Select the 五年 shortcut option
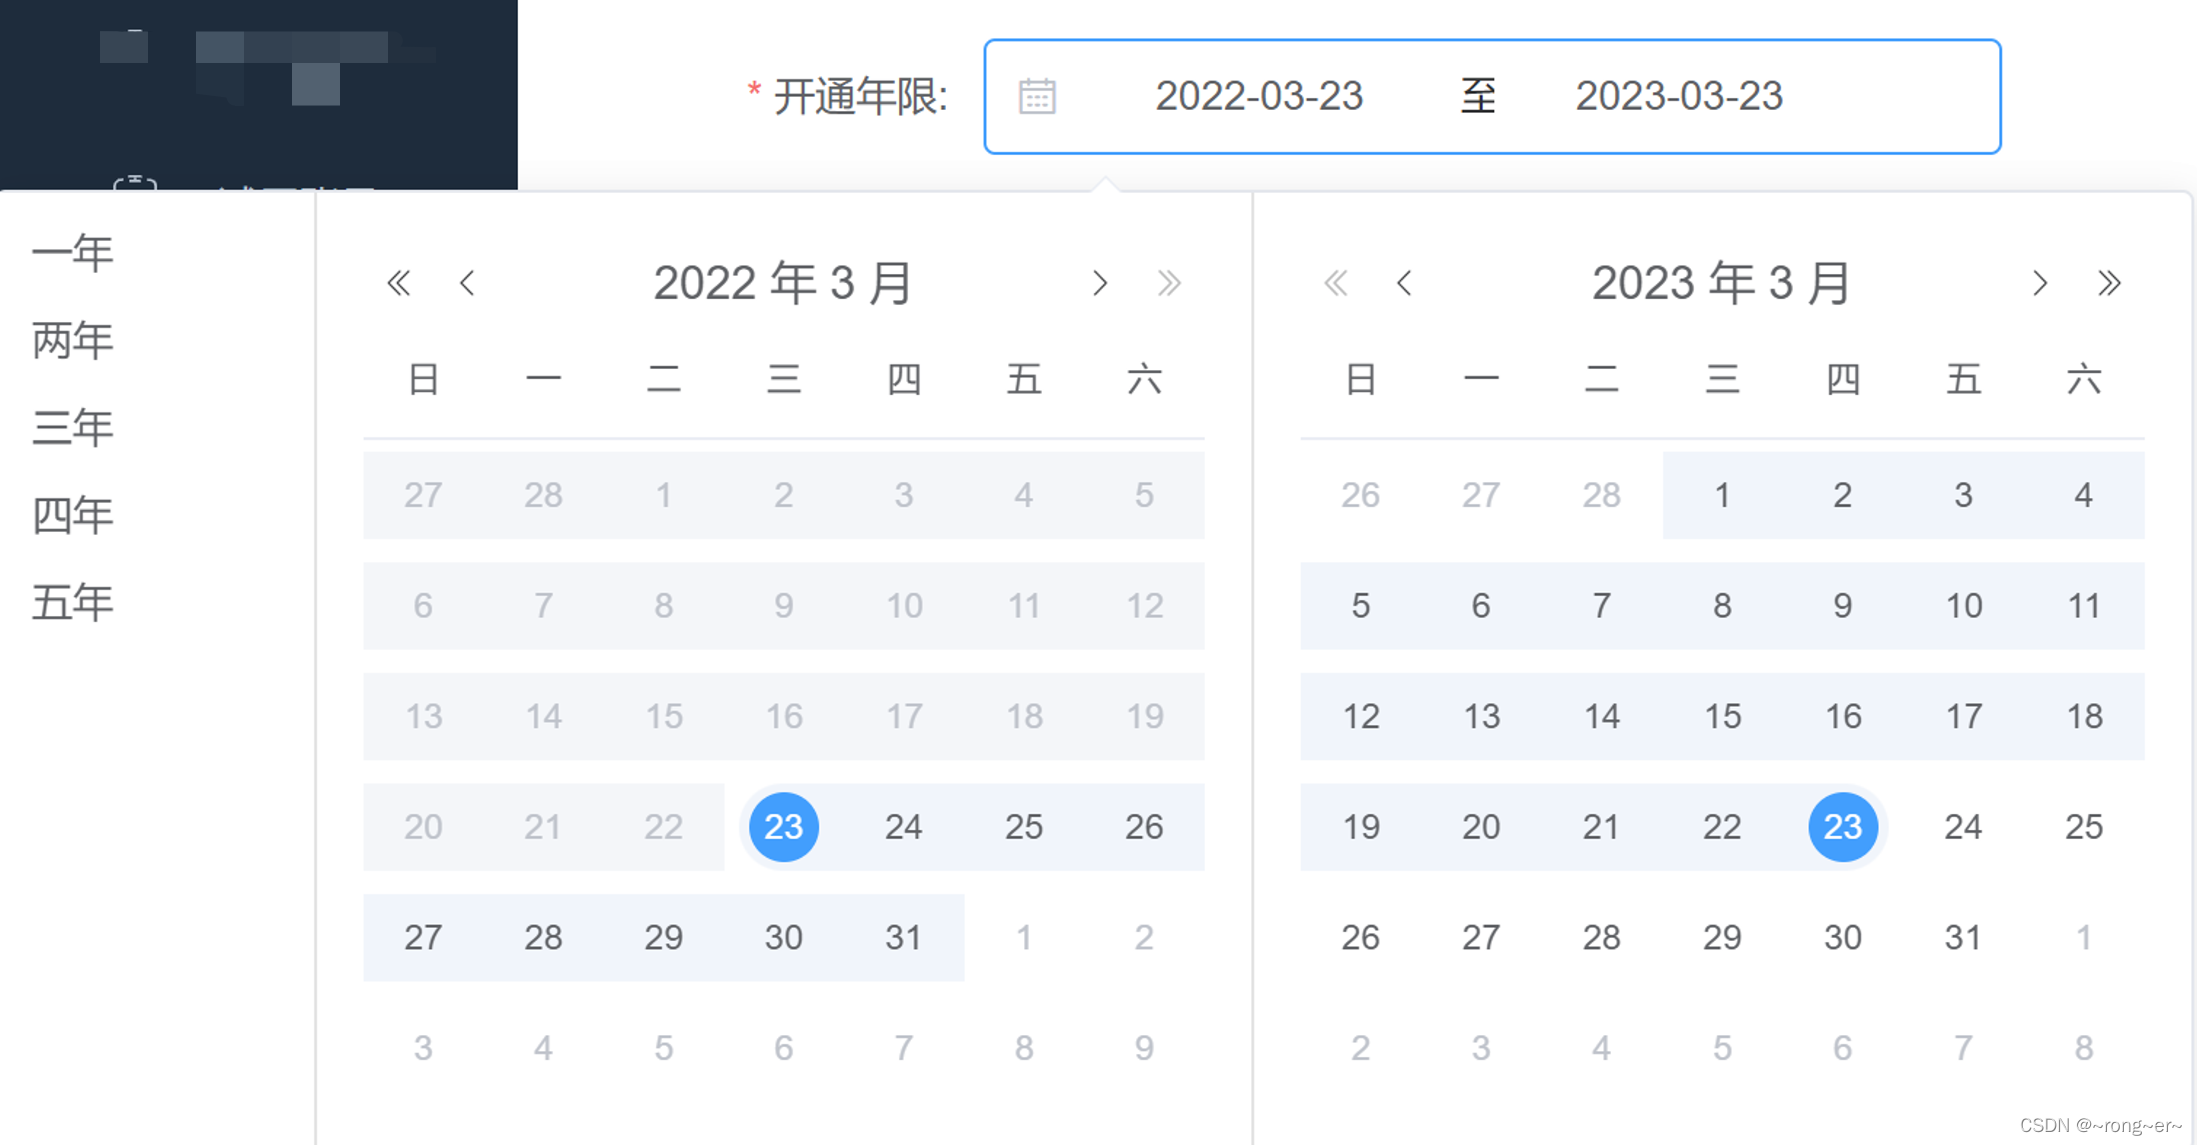 point(72,602)
